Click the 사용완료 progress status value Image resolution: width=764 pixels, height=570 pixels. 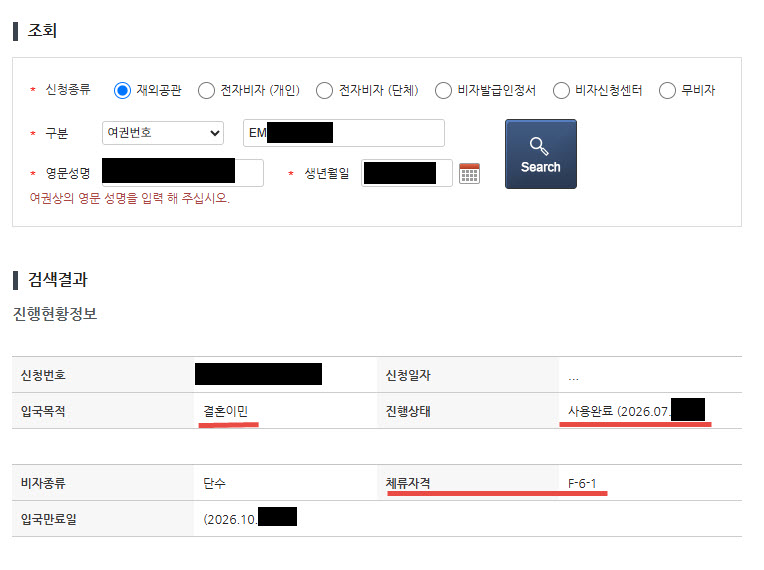[x=636, y=411]
